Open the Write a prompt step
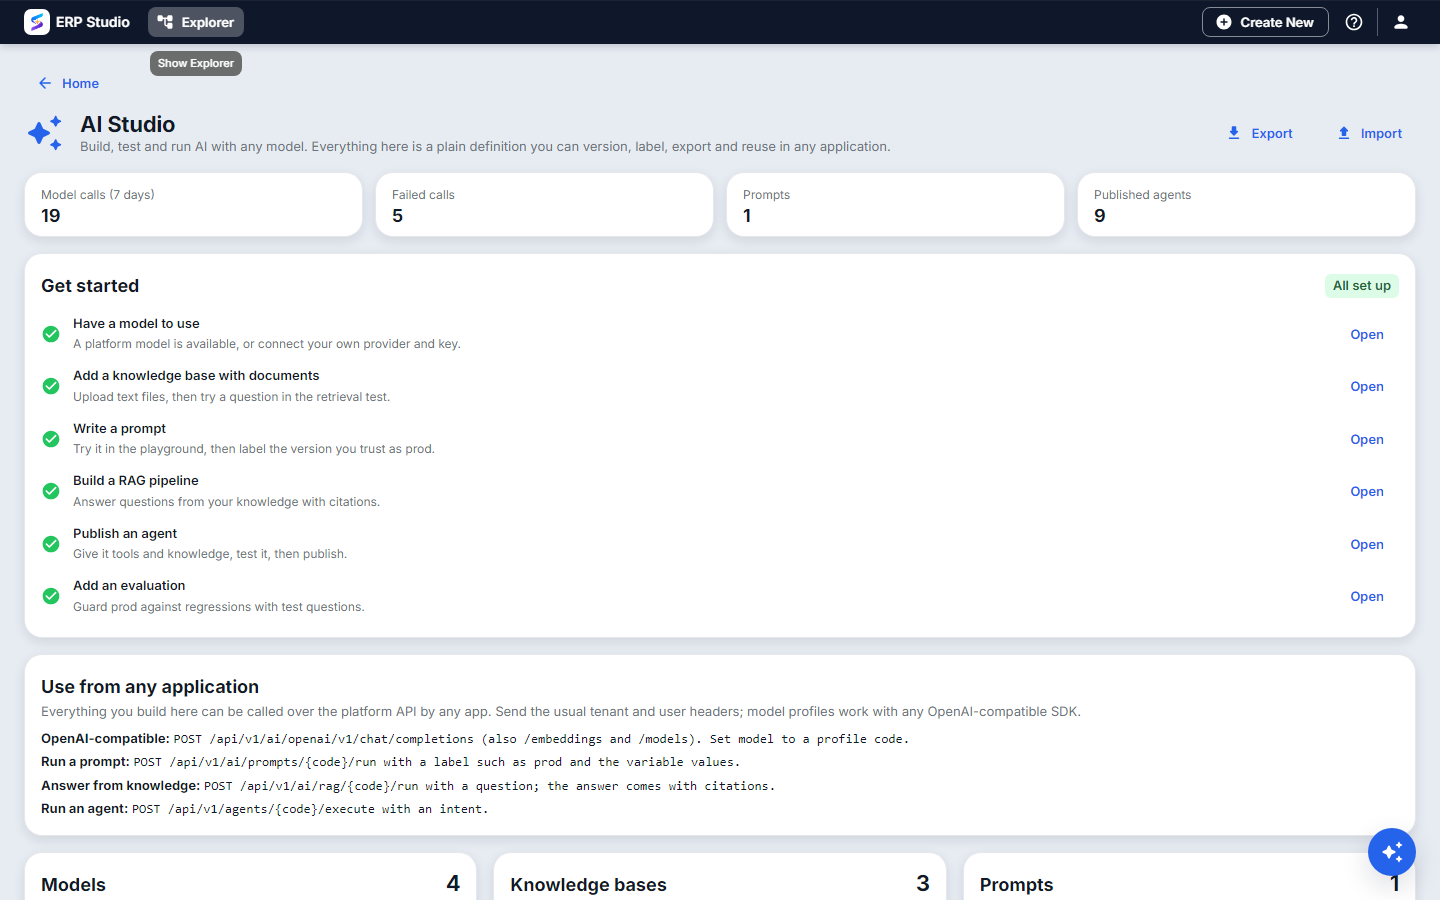 [1367, 439]
